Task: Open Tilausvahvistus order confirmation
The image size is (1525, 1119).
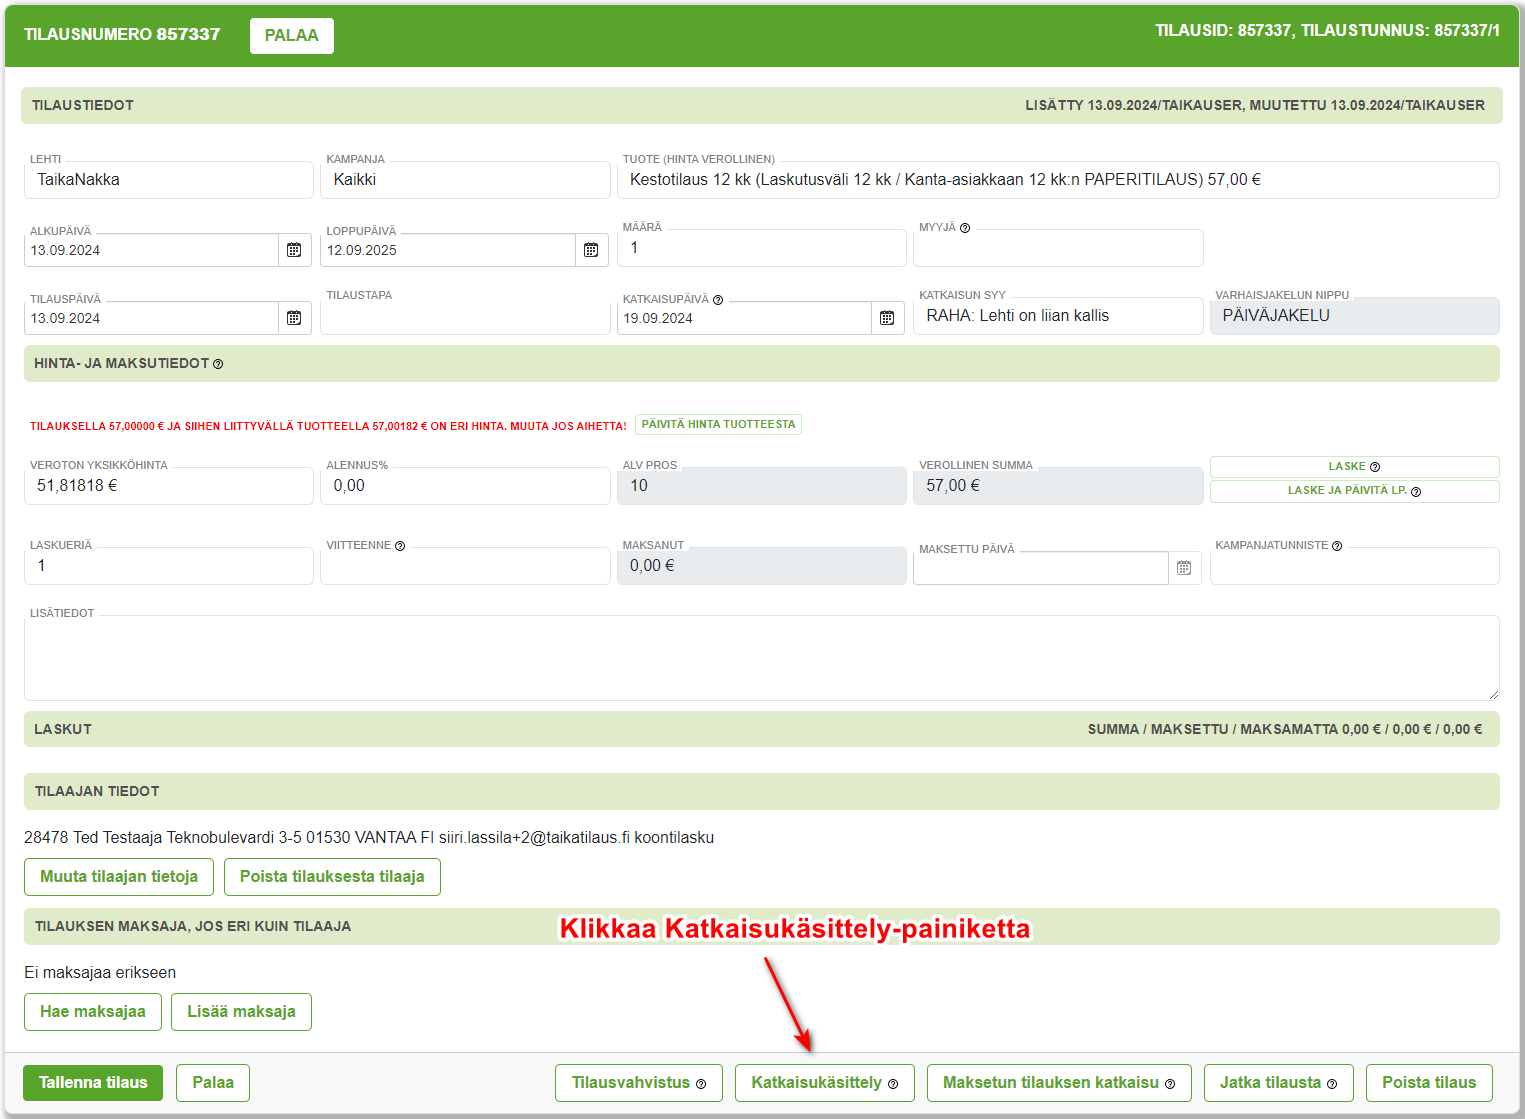Action: (639, 1083)
